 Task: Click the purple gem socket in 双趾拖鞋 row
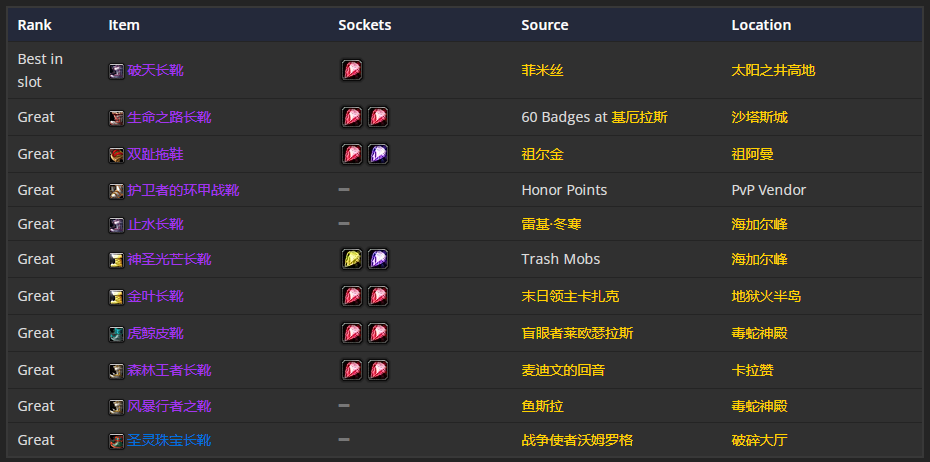(378, 154)
